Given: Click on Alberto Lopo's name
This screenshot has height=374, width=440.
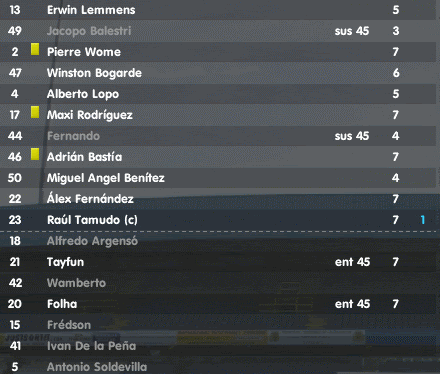Looking at the screenshot, I should 83,94.
